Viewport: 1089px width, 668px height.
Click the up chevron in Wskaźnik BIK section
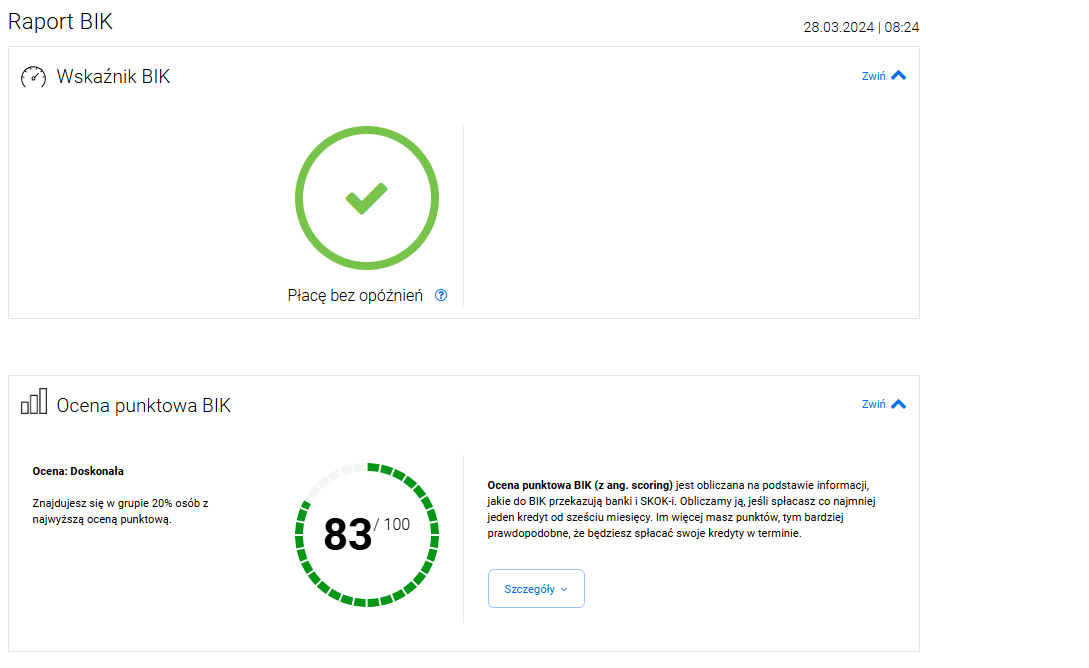coord(898,75)
